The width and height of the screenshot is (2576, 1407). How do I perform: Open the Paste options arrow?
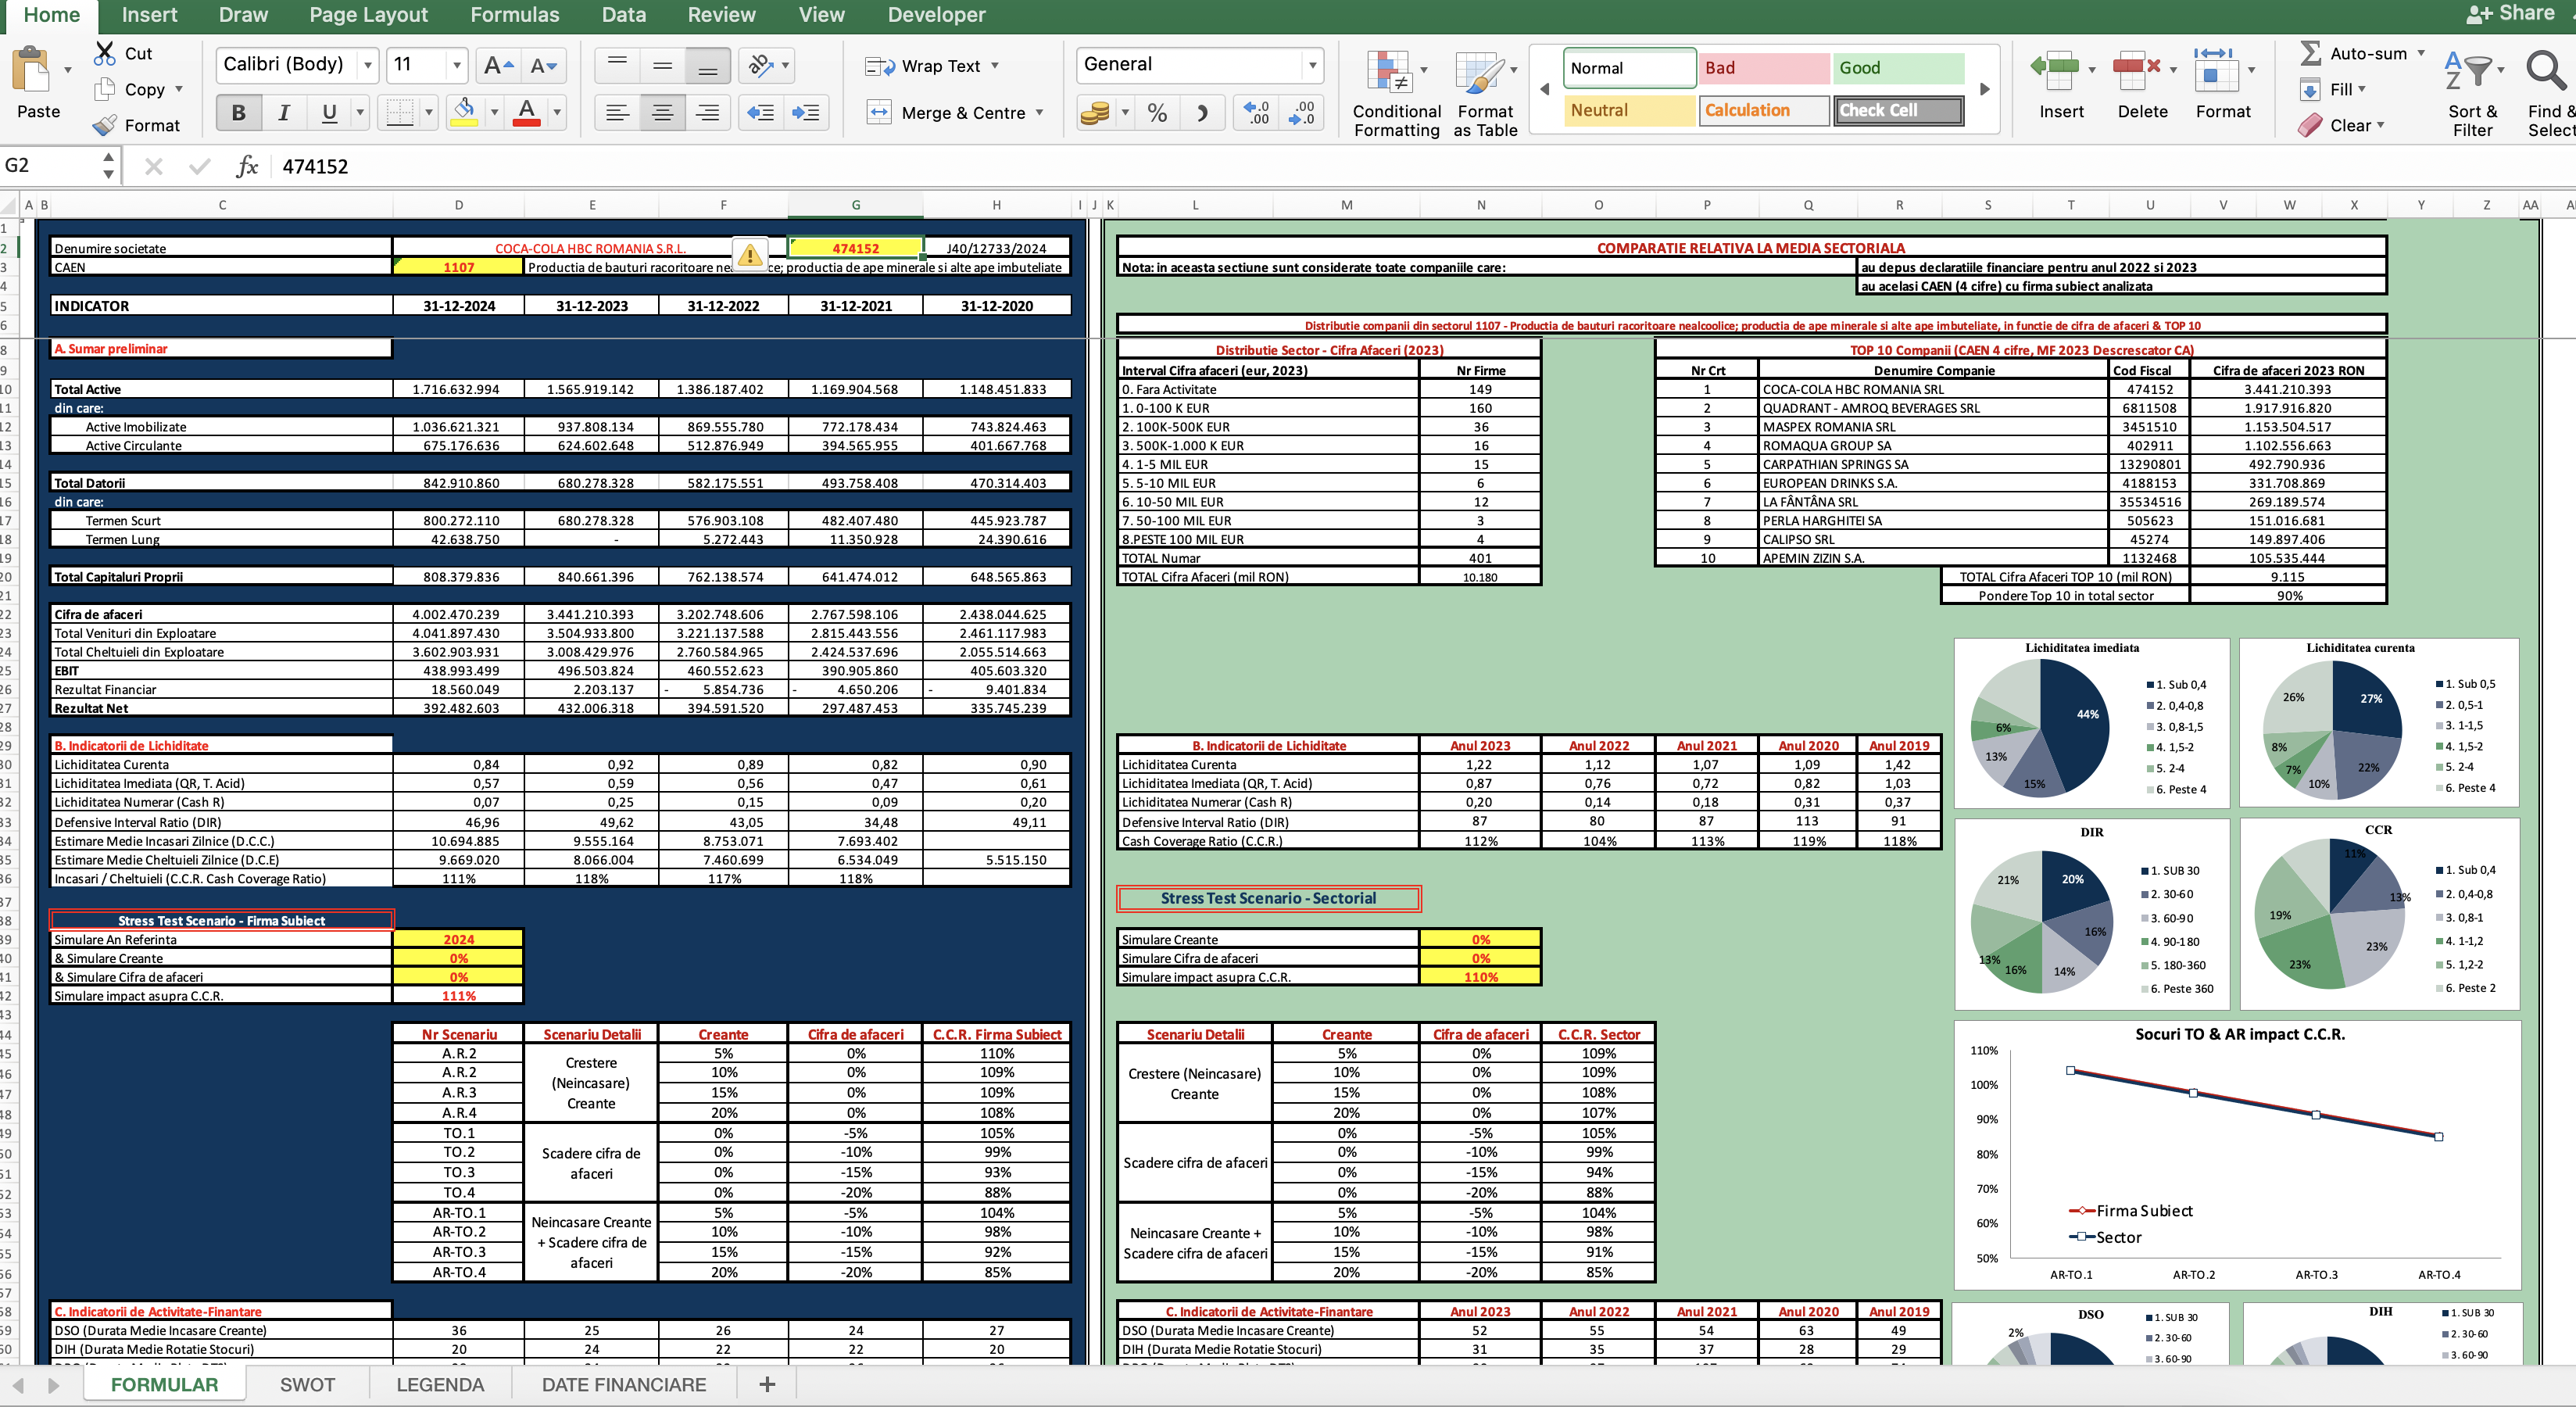click(x=68, y=70)
